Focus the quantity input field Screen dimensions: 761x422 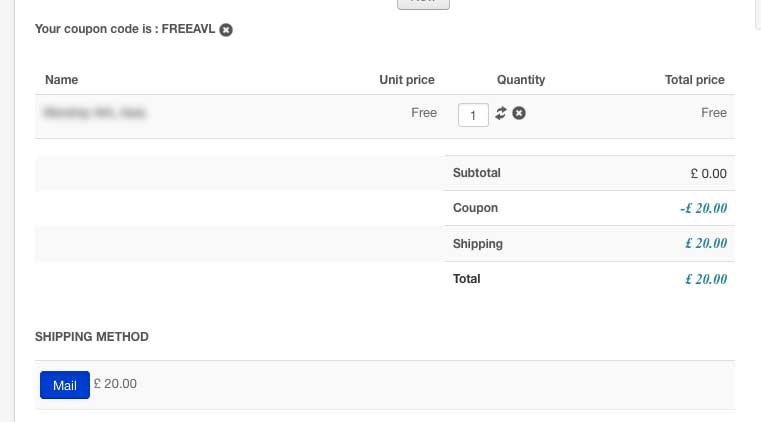pos(472,115)
